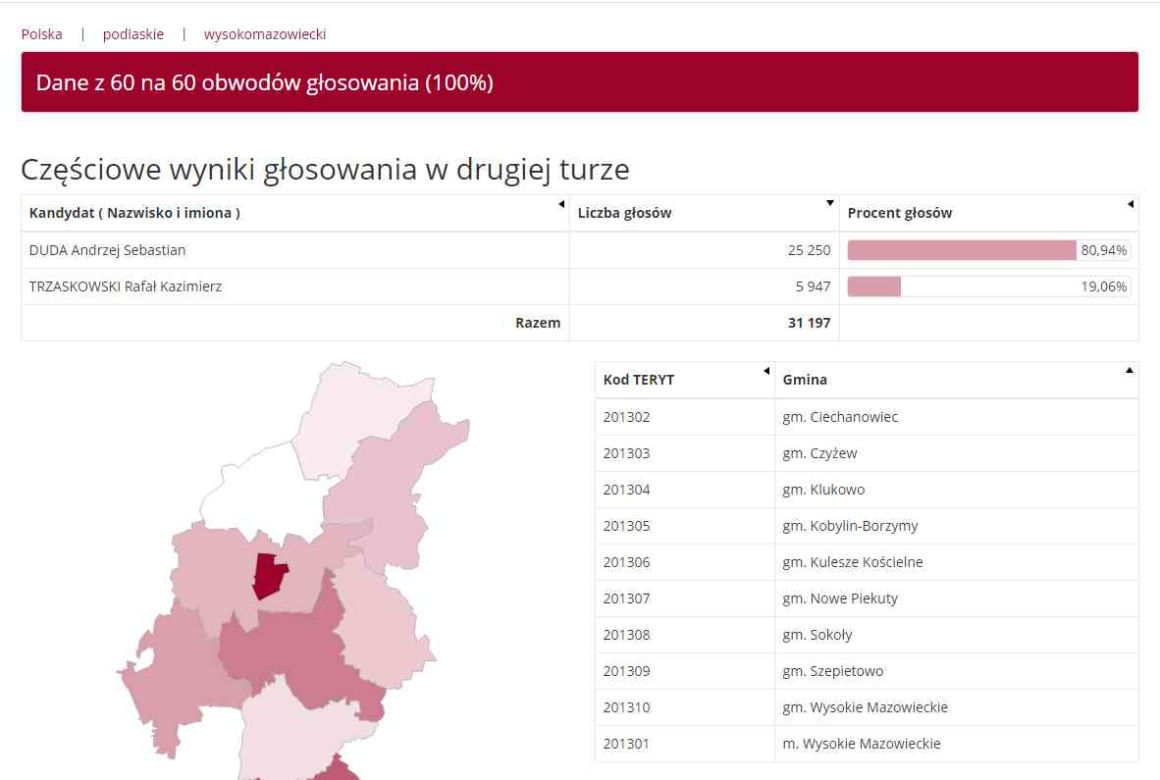Image resolution: width=1160 pixels, height=780 pixels.
Task: Open the Polska breadcrumb link
Action: [x=41, y=34]
